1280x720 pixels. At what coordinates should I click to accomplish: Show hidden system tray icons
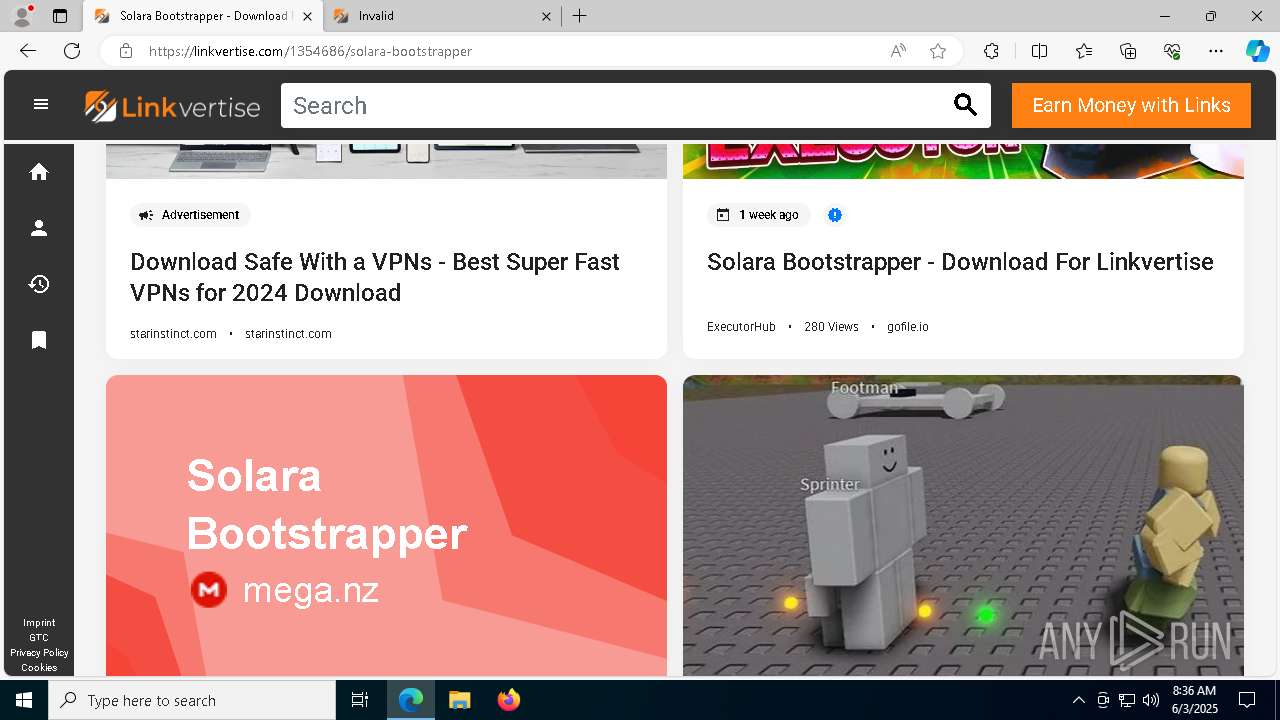[x=1078, y=700]
